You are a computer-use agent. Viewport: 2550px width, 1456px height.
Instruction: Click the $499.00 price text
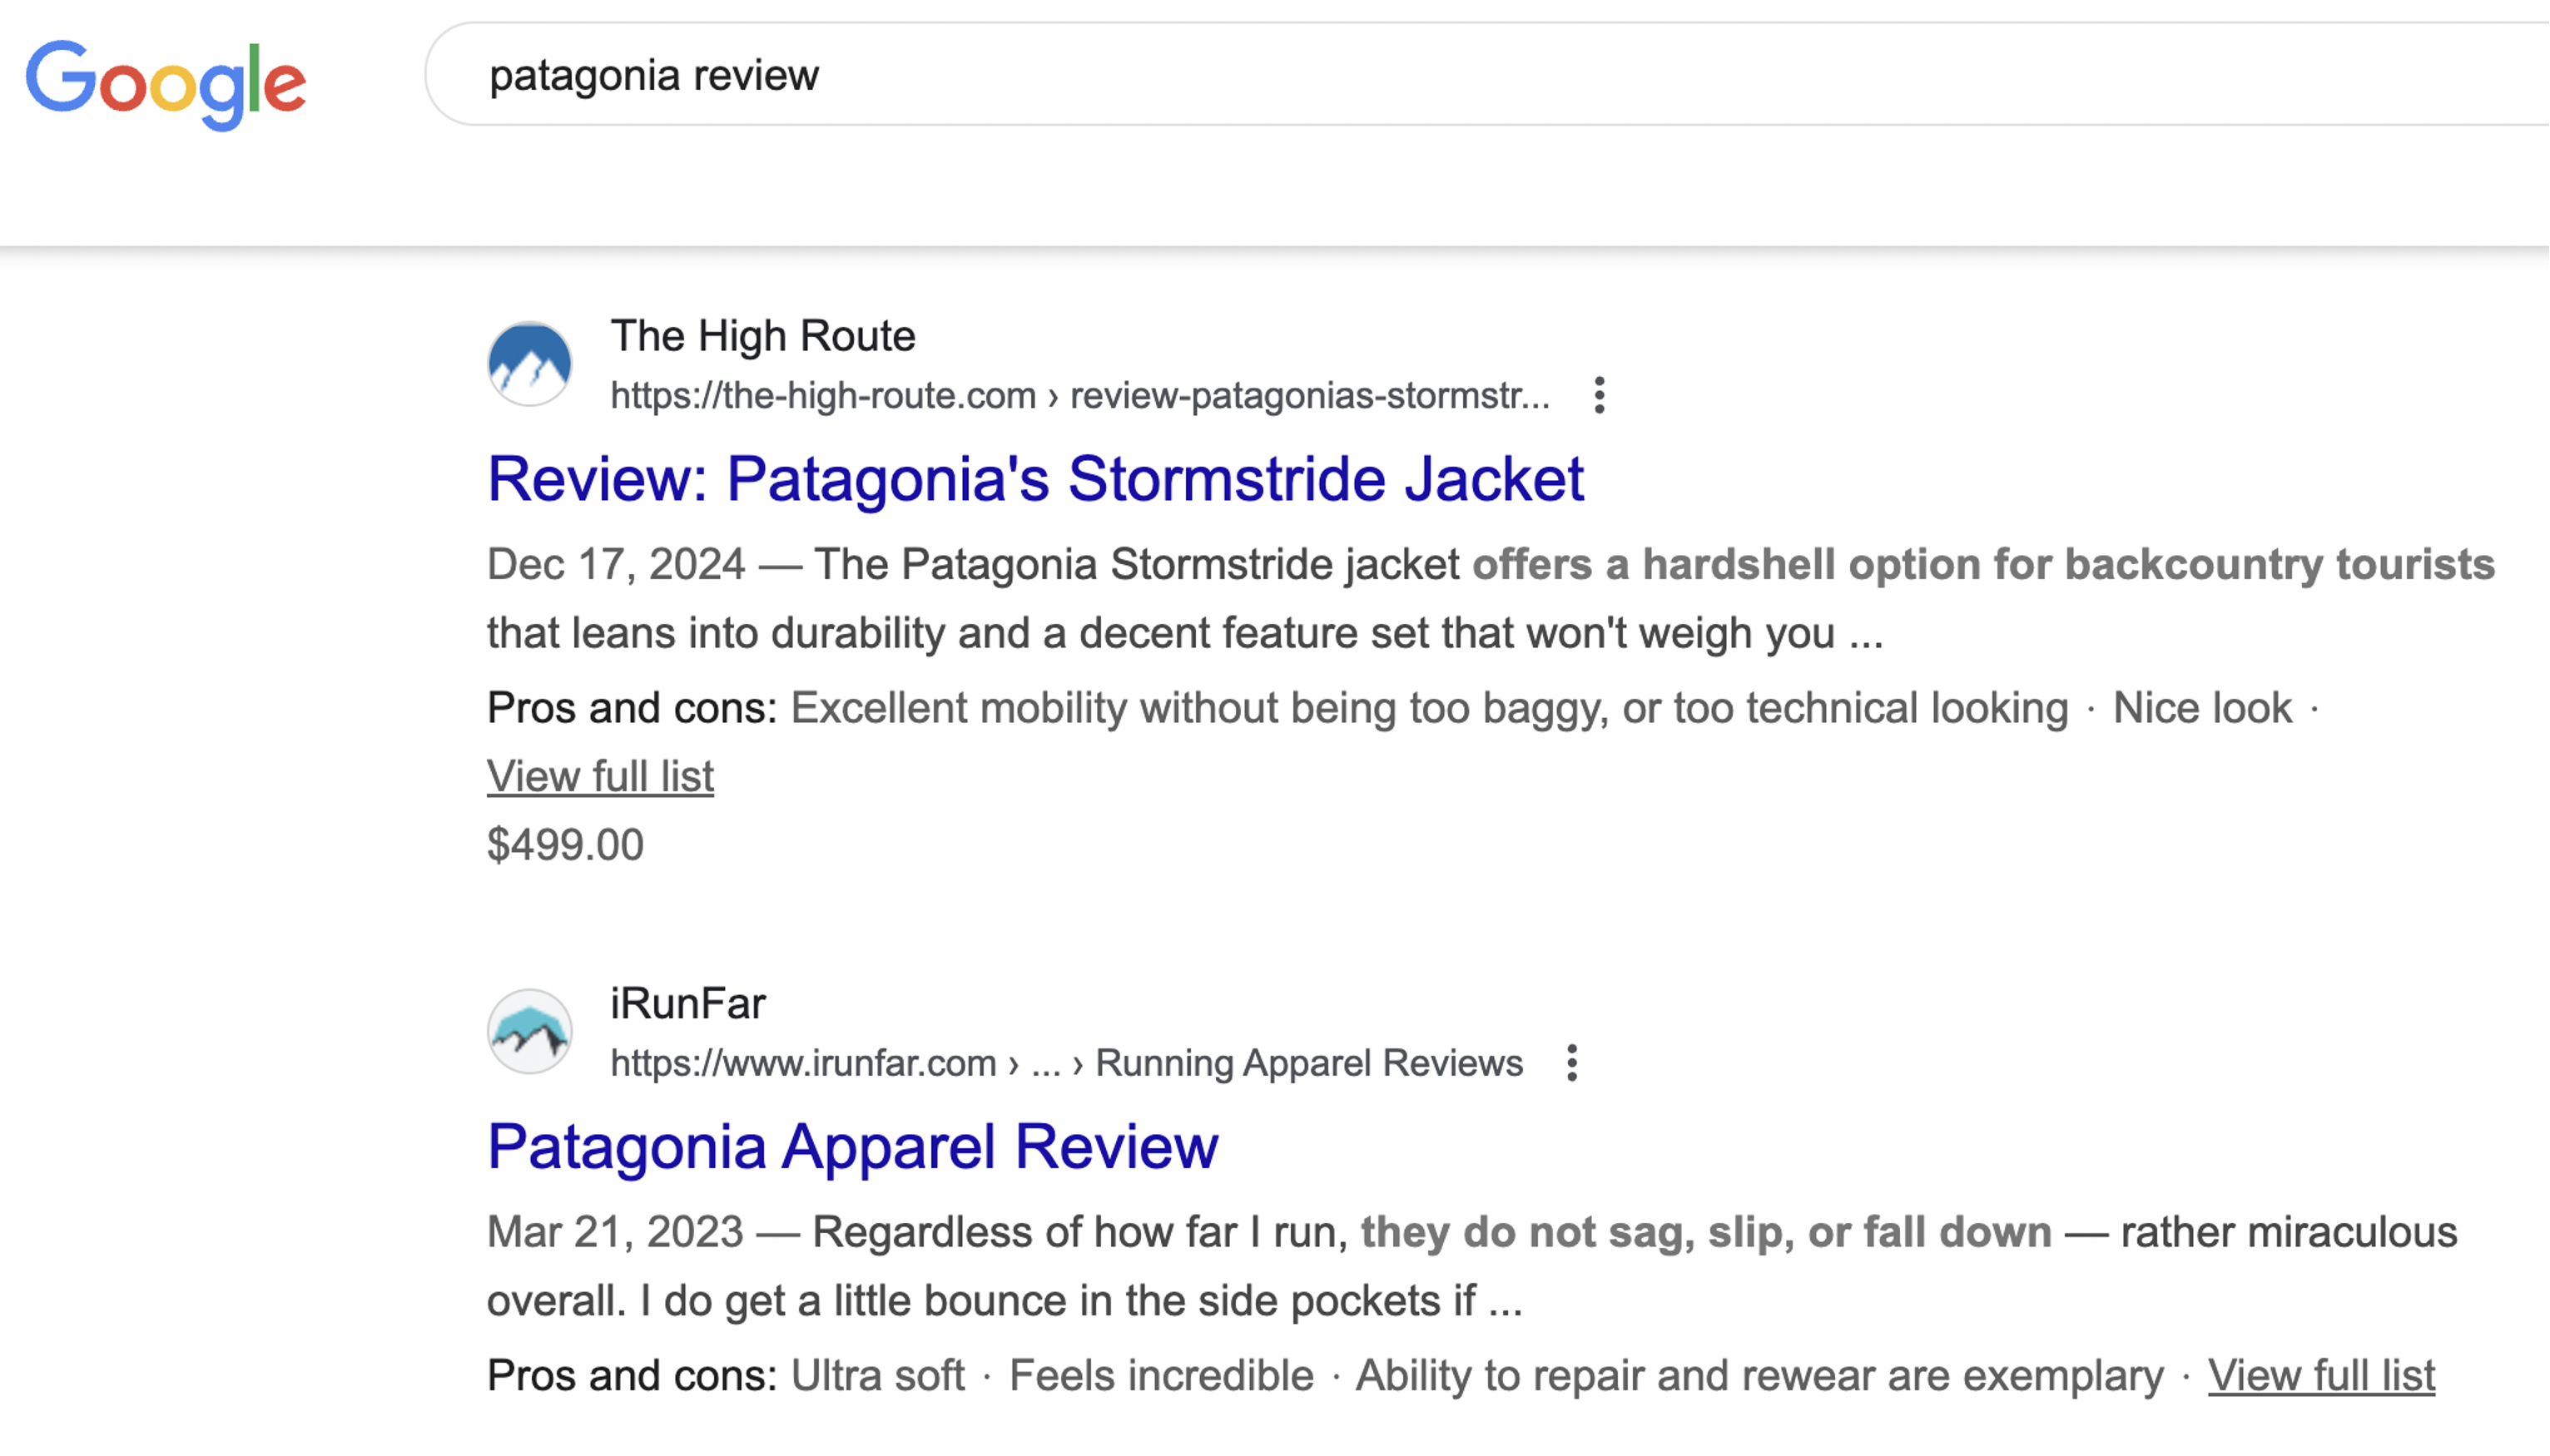coord(565,845)
